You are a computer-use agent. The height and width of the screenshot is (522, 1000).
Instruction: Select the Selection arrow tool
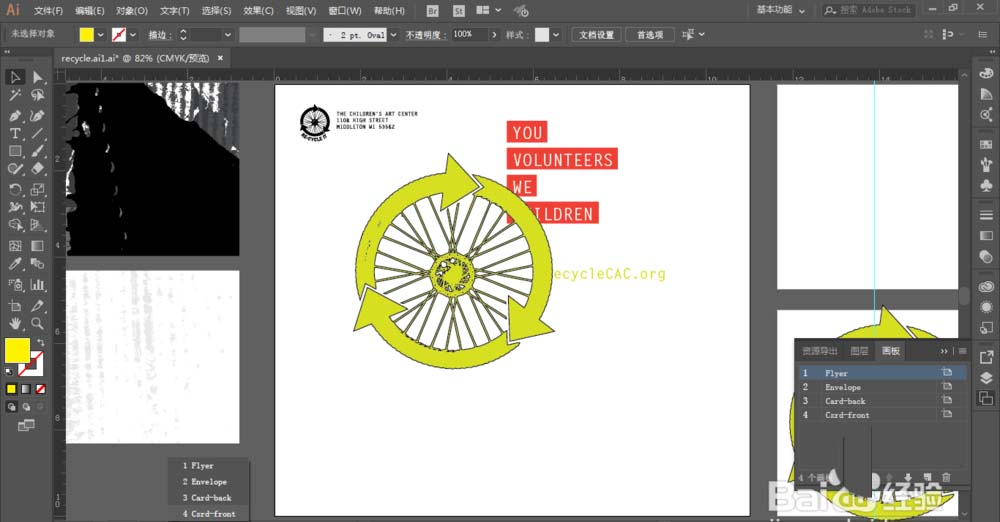(16, 77)
